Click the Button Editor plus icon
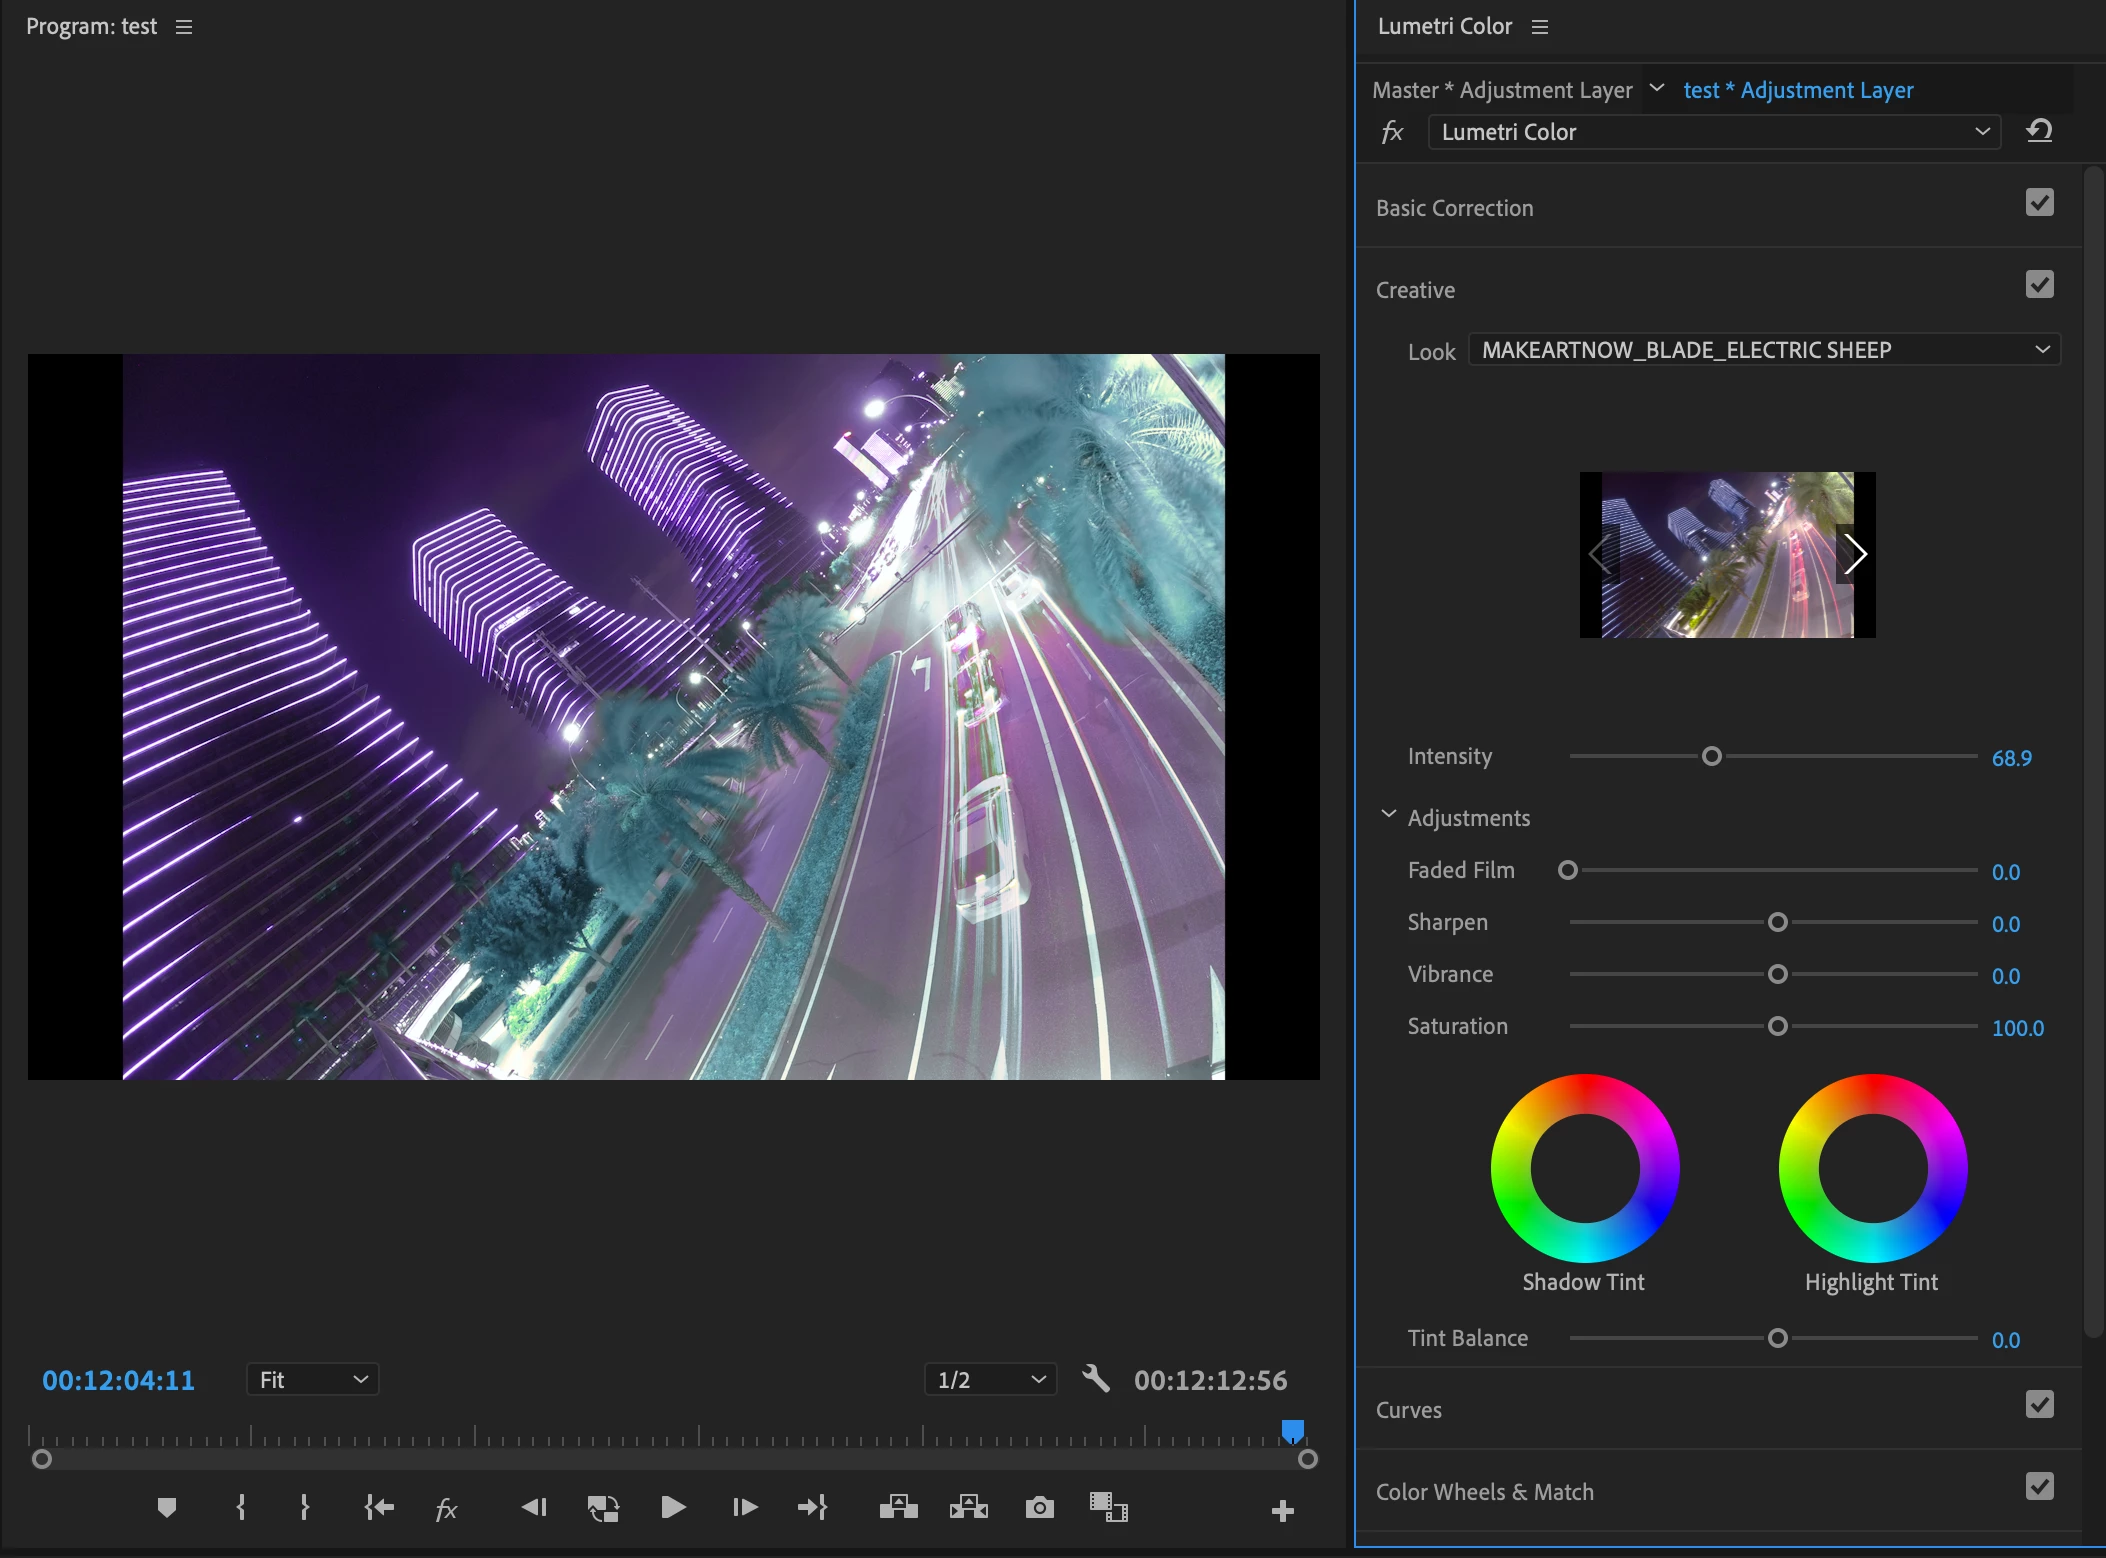The height and width of the screenshot is (1558, 2106). (1282, 1510)
